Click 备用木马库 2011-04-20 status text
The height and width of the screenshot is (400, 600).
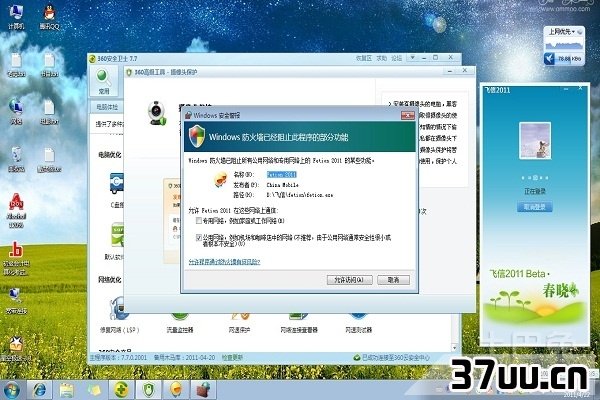(184, 358)
